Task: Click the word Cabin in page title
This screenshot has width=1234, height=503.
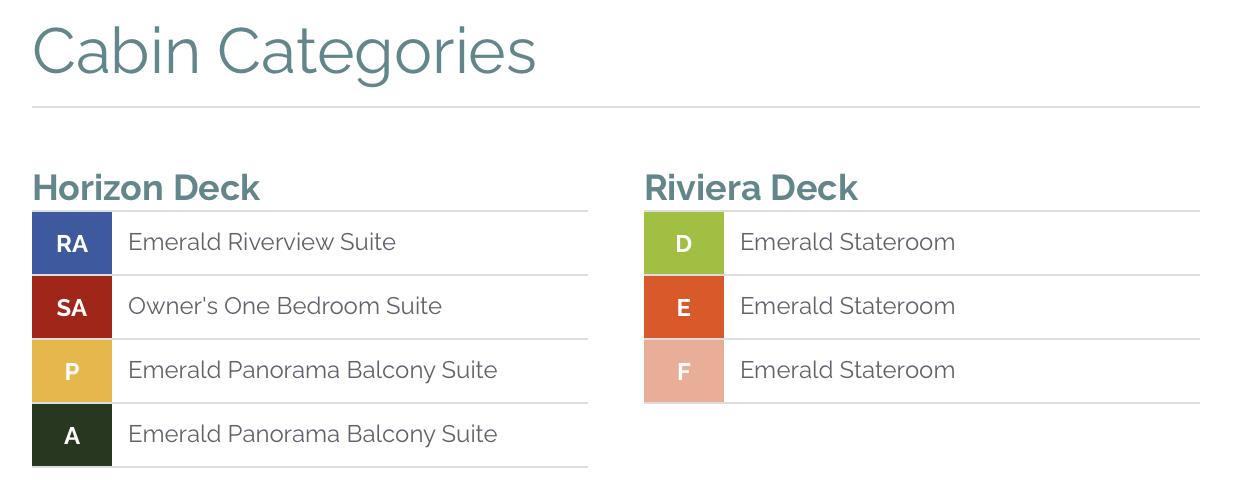Action: 117,52
